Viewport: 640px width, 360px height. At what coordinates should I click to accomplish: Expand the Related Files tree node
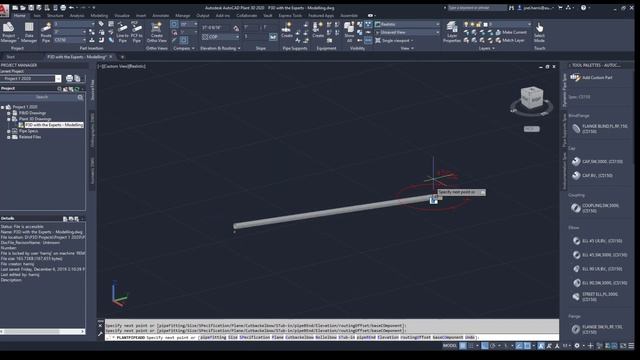(9, 137)
